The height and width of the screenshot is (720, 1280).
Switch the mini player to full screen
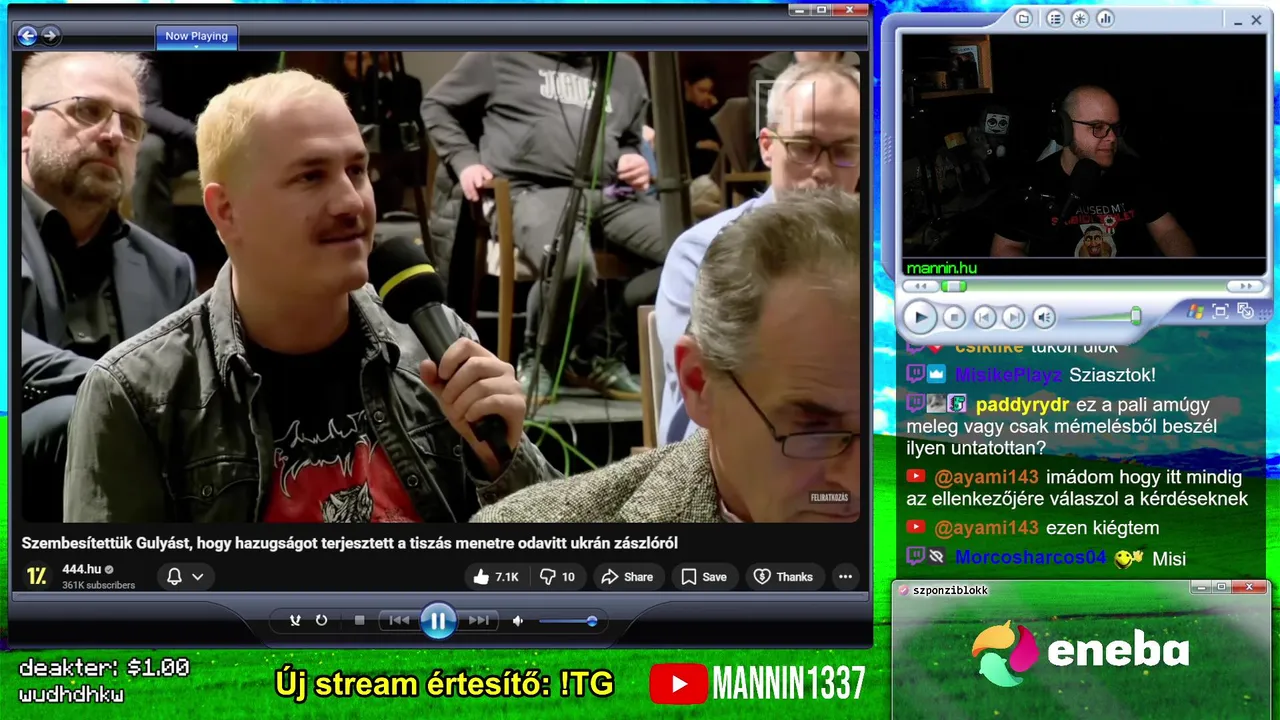1220,311
